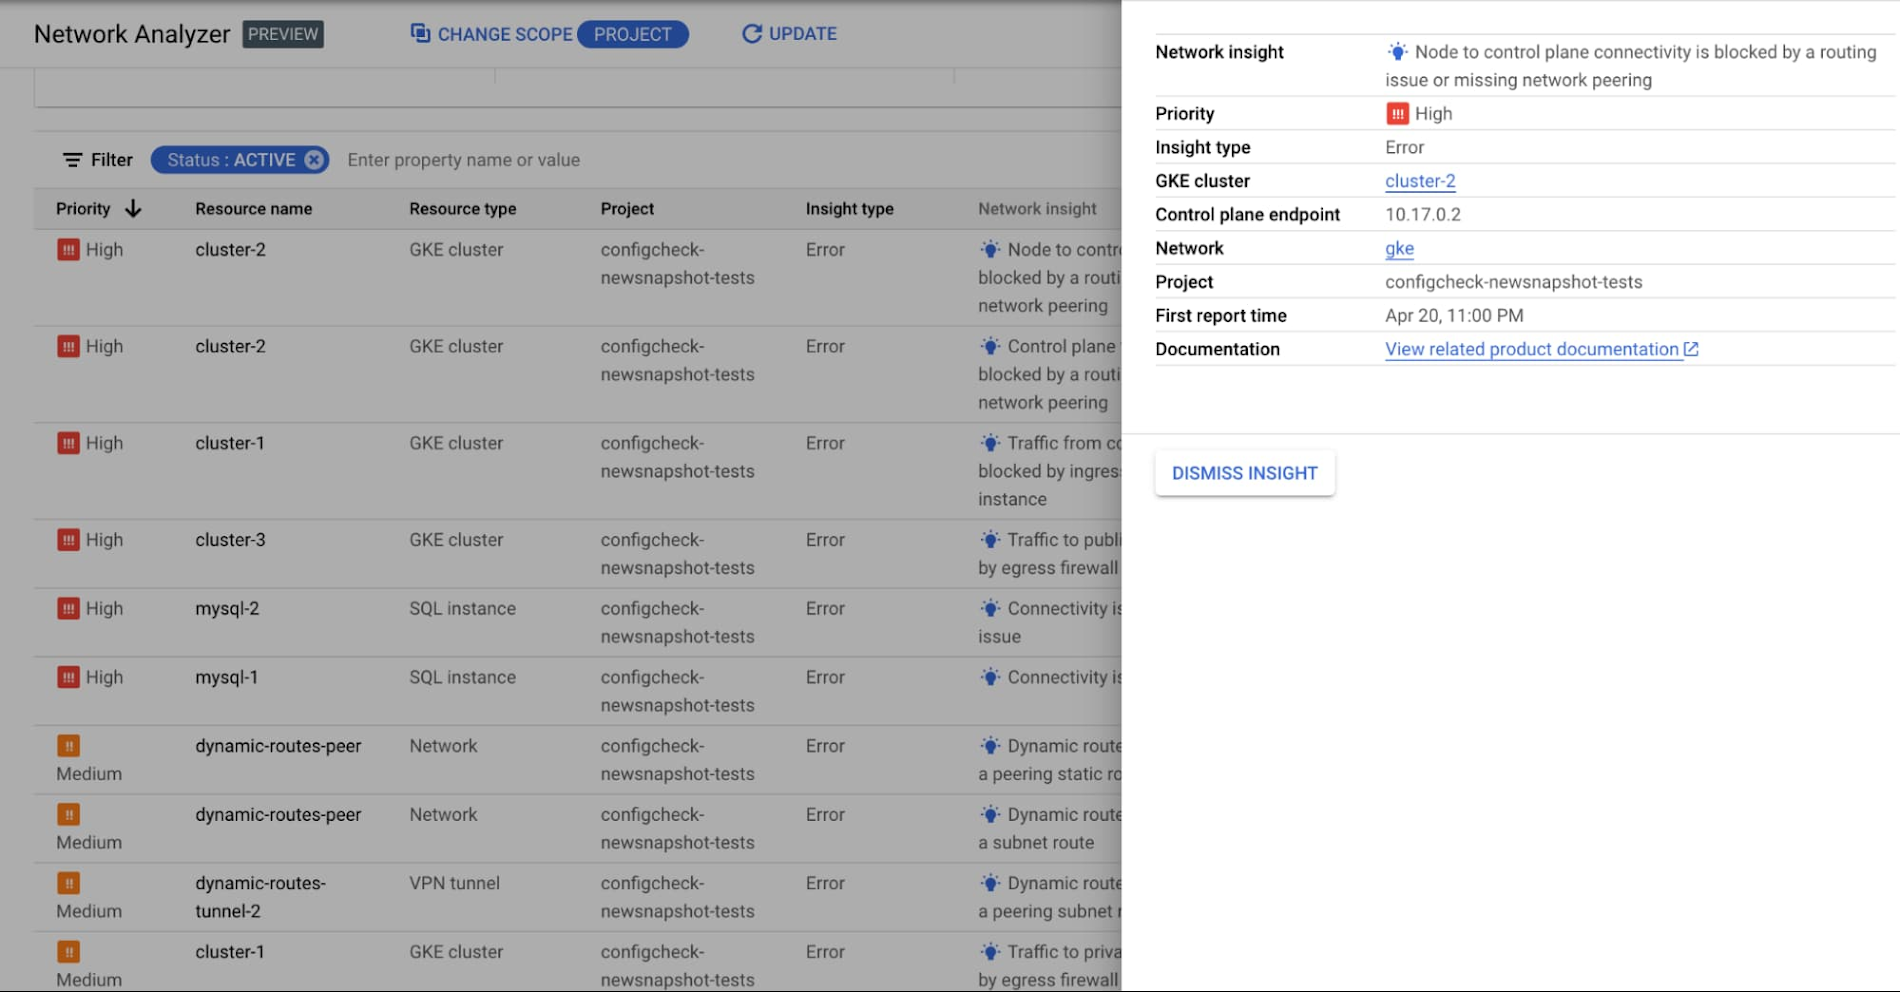Image resolution: width=1900 pixels, height=992 pixels.
Task: Click DISMISS INSIGHT button
Action: [1245, 473]
